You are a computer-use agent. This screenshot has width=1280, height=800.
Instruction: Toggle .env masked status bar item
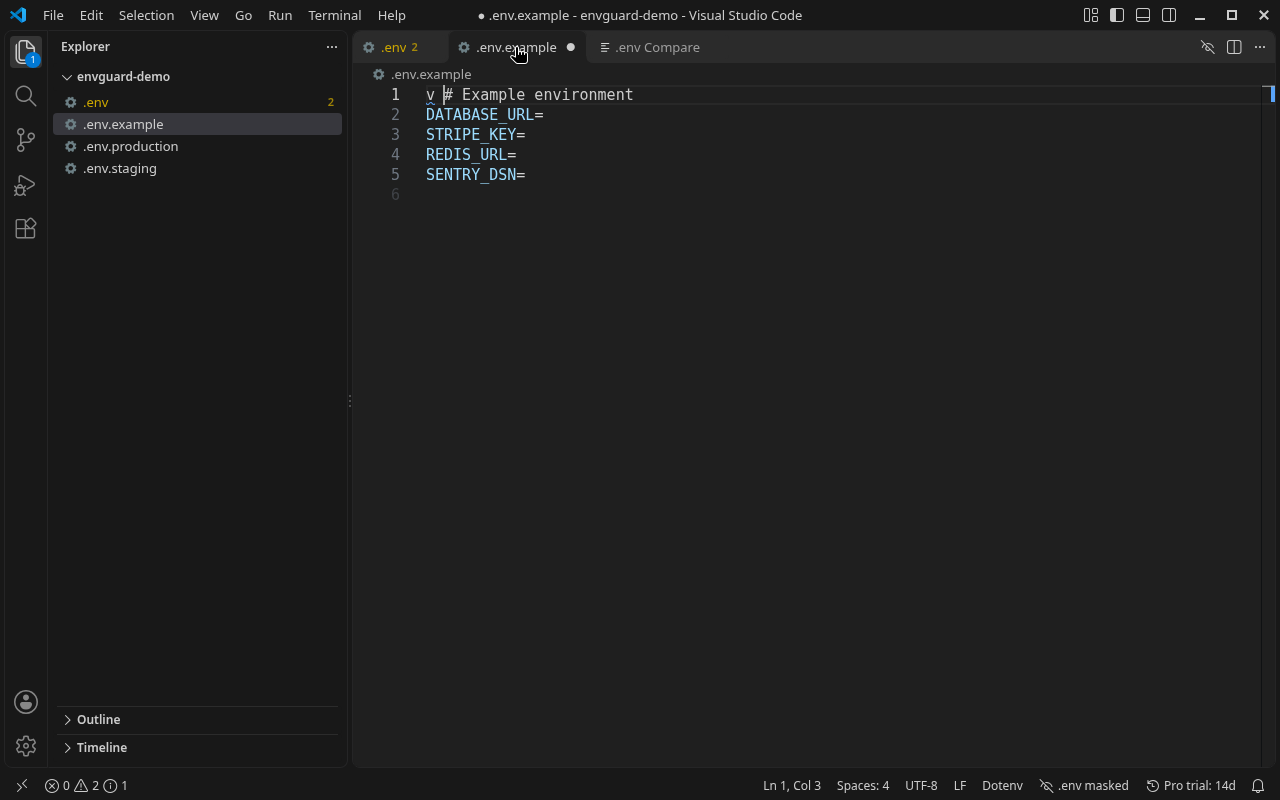(1084, 786)
